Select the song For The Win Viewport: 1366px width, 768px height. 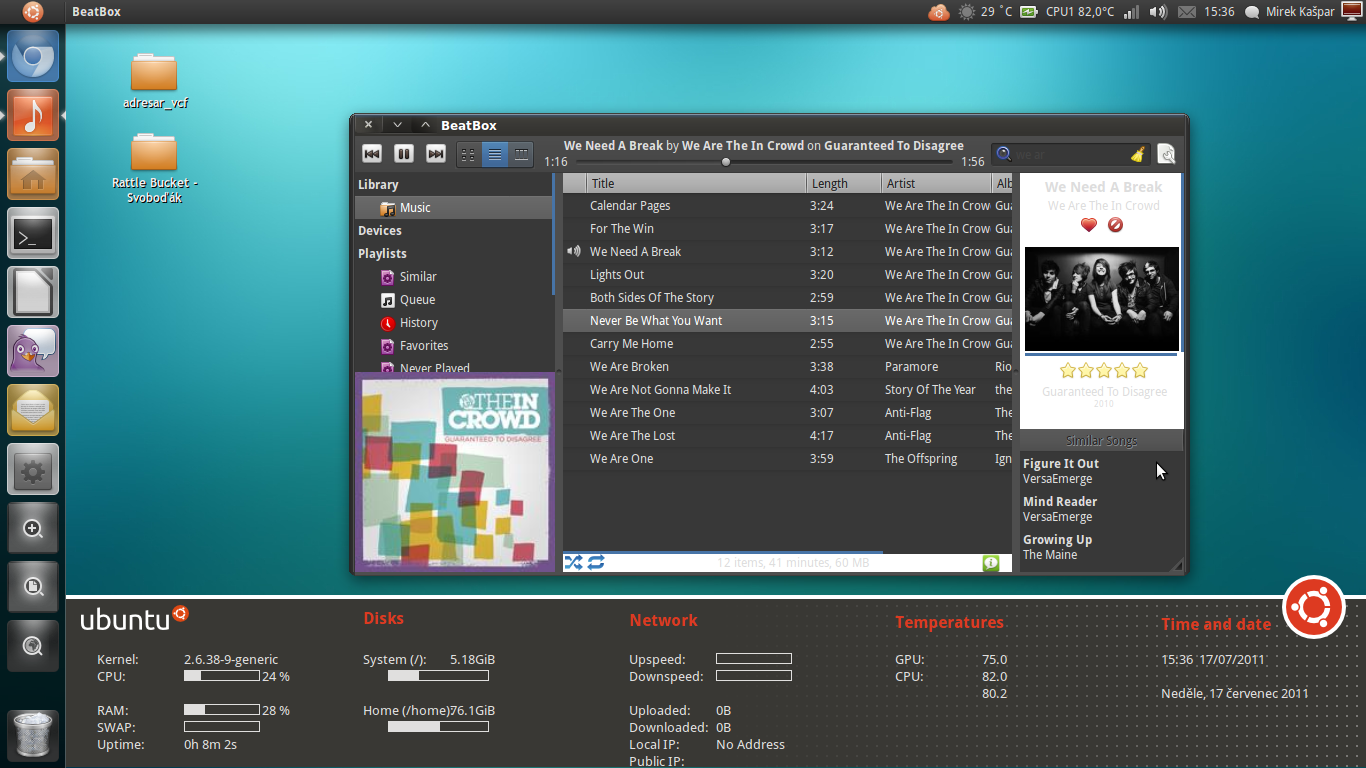click(787, 228)
